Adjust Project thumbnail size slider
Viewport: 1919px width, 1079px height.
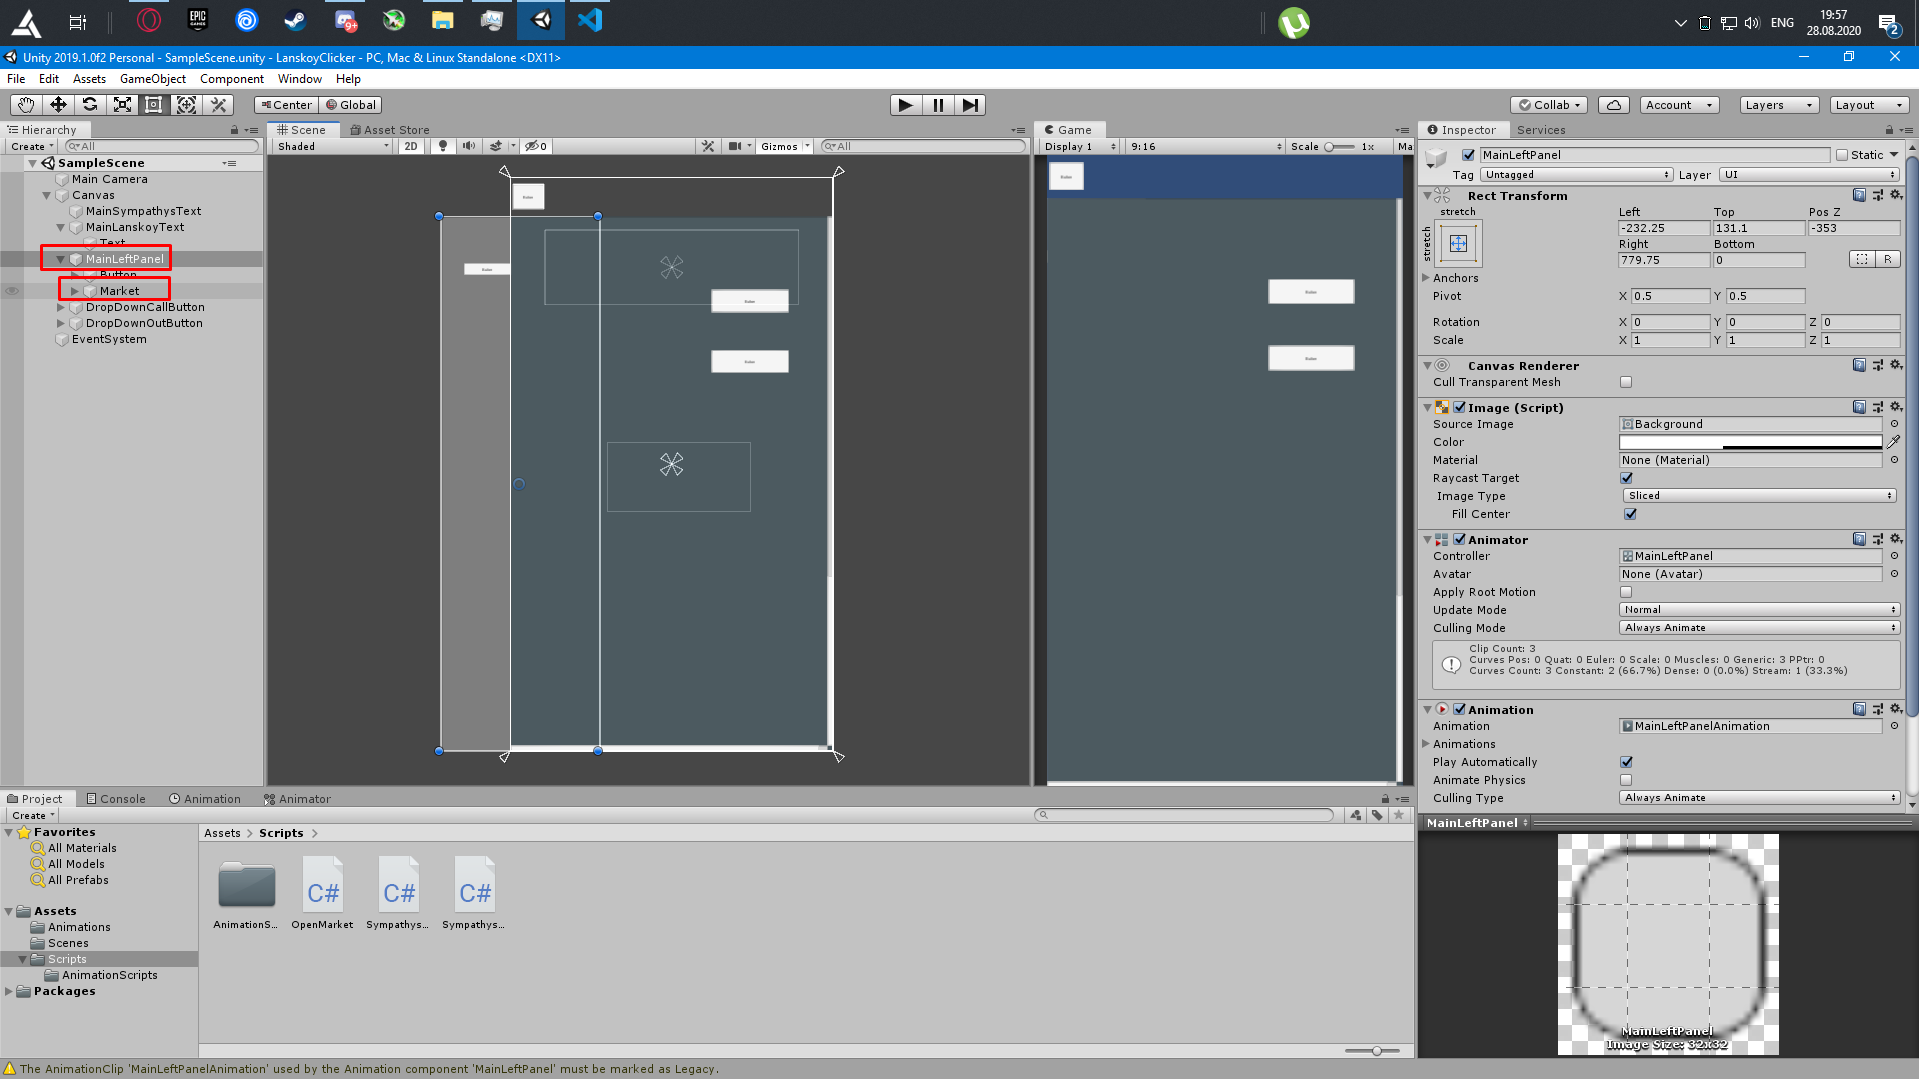(x=1372, y=1051)
